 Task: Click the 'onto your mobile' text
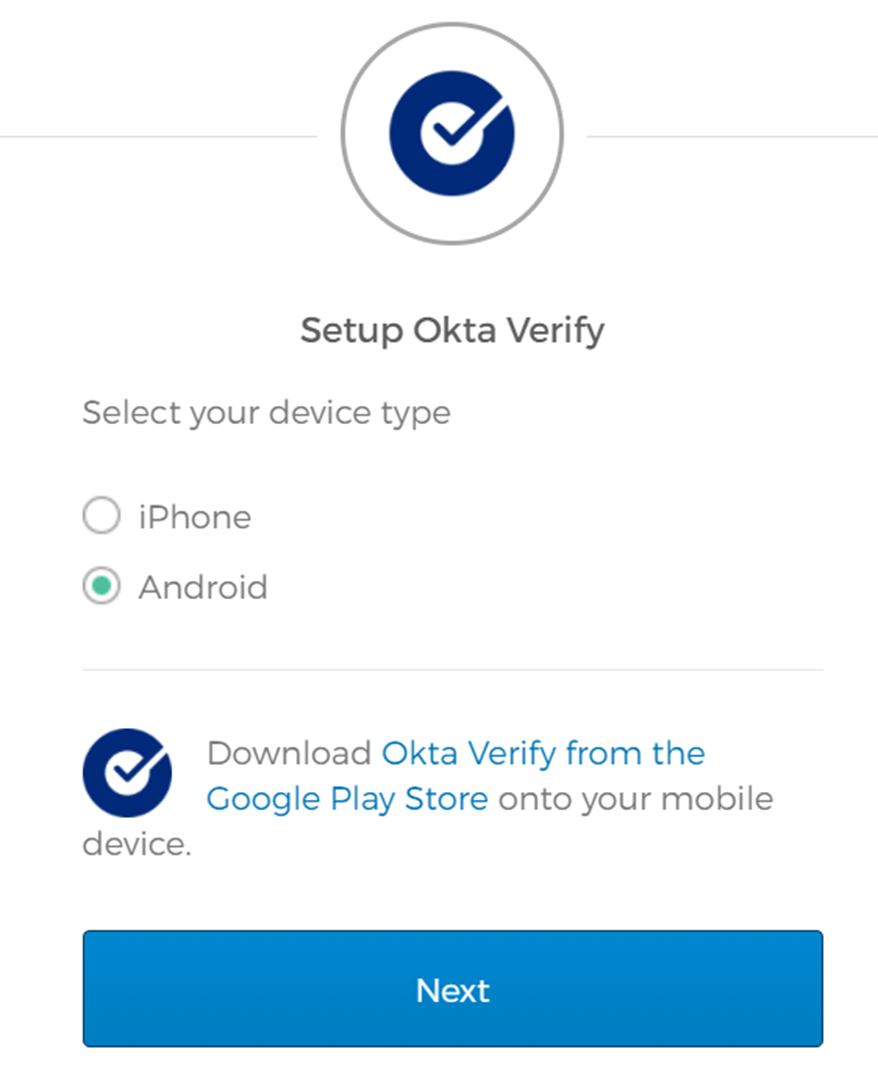pos(636,799)
